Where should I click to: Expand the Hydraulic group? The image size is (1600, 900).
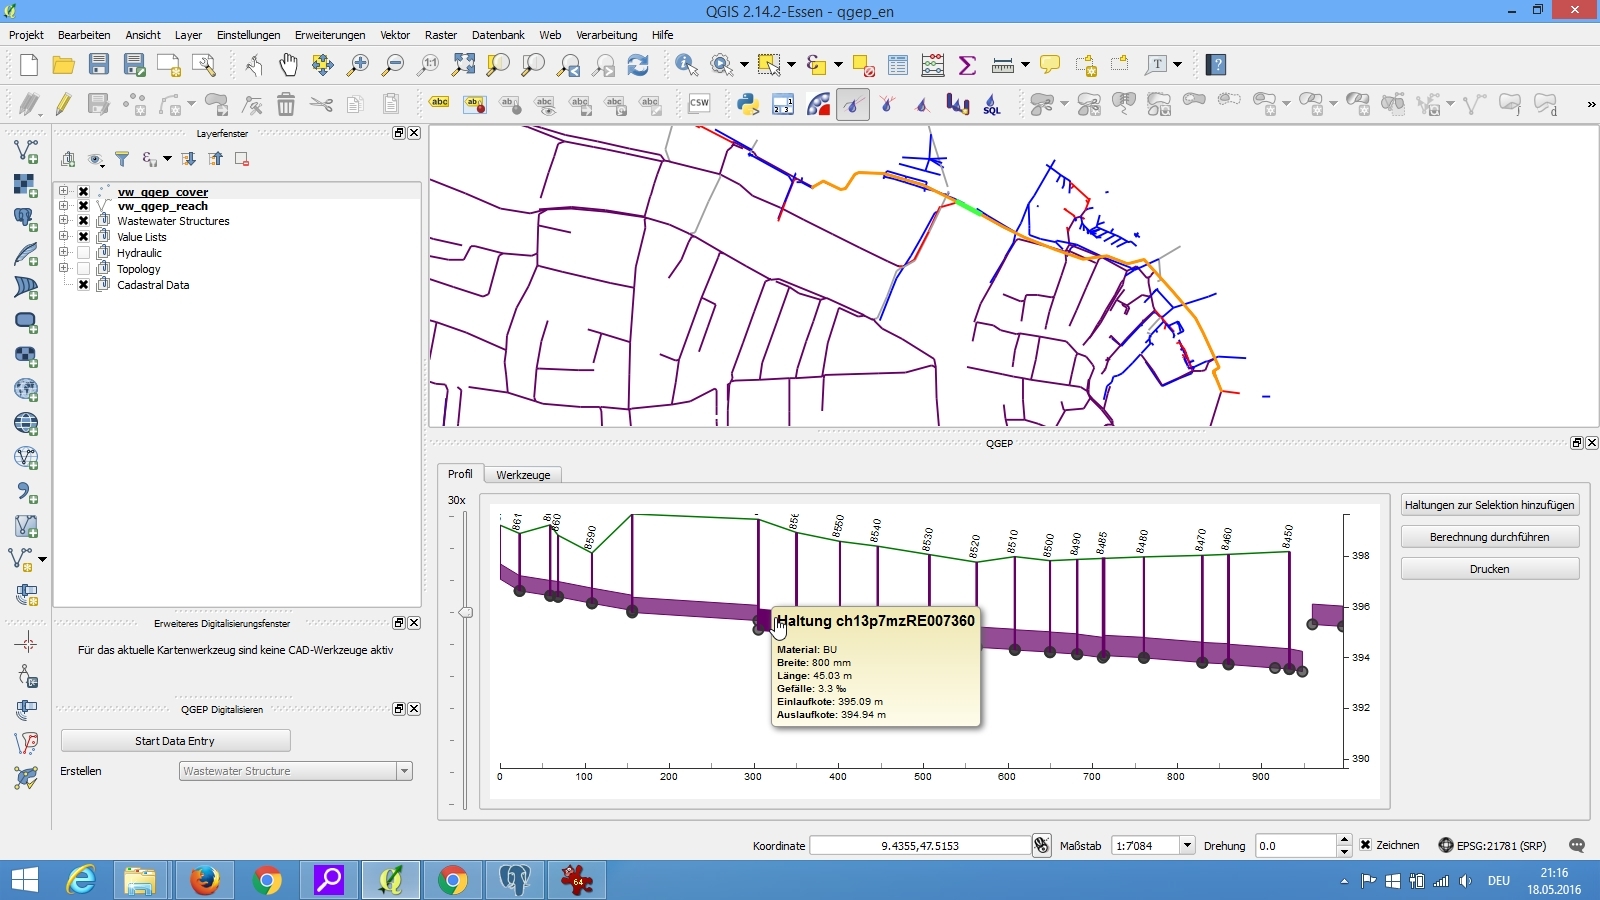tap(64, 253)
